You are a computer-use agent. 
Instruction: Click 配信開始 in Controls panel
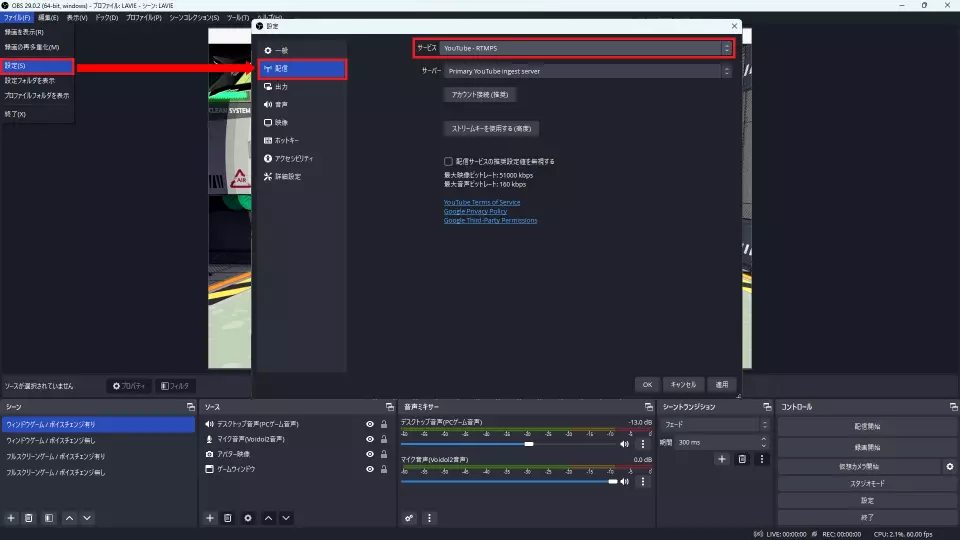coord(867,427)
